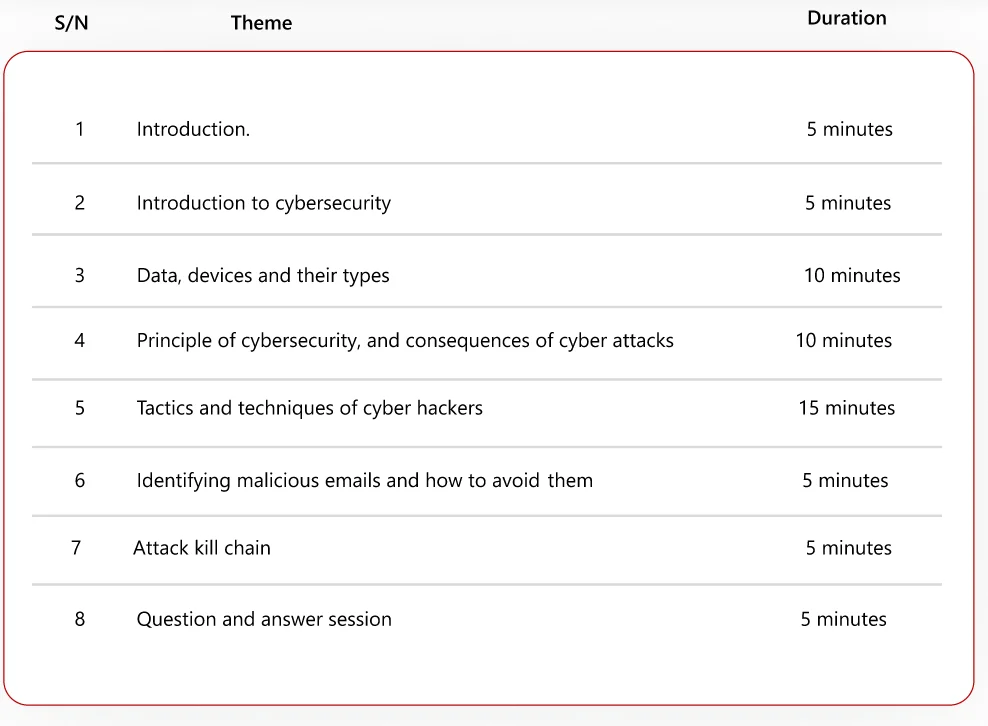The image size is (988, 726).
Task: Click the Theme column header
Action: (x=261, y=23)
